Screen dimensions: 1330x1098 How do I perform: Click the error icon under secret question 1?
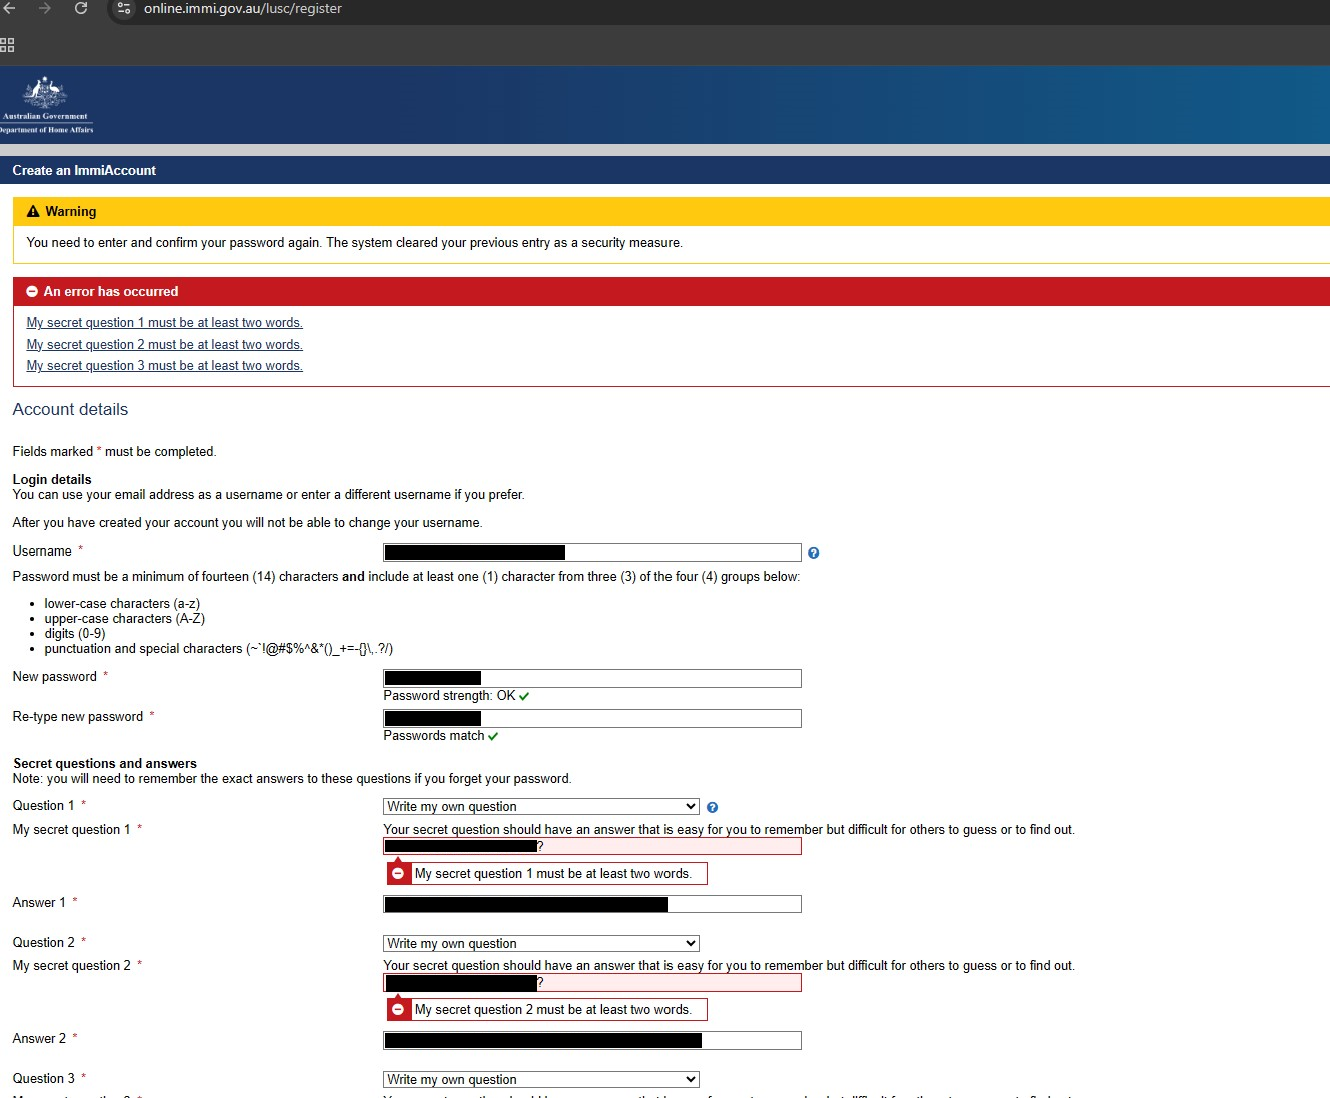tap(398, 874)
